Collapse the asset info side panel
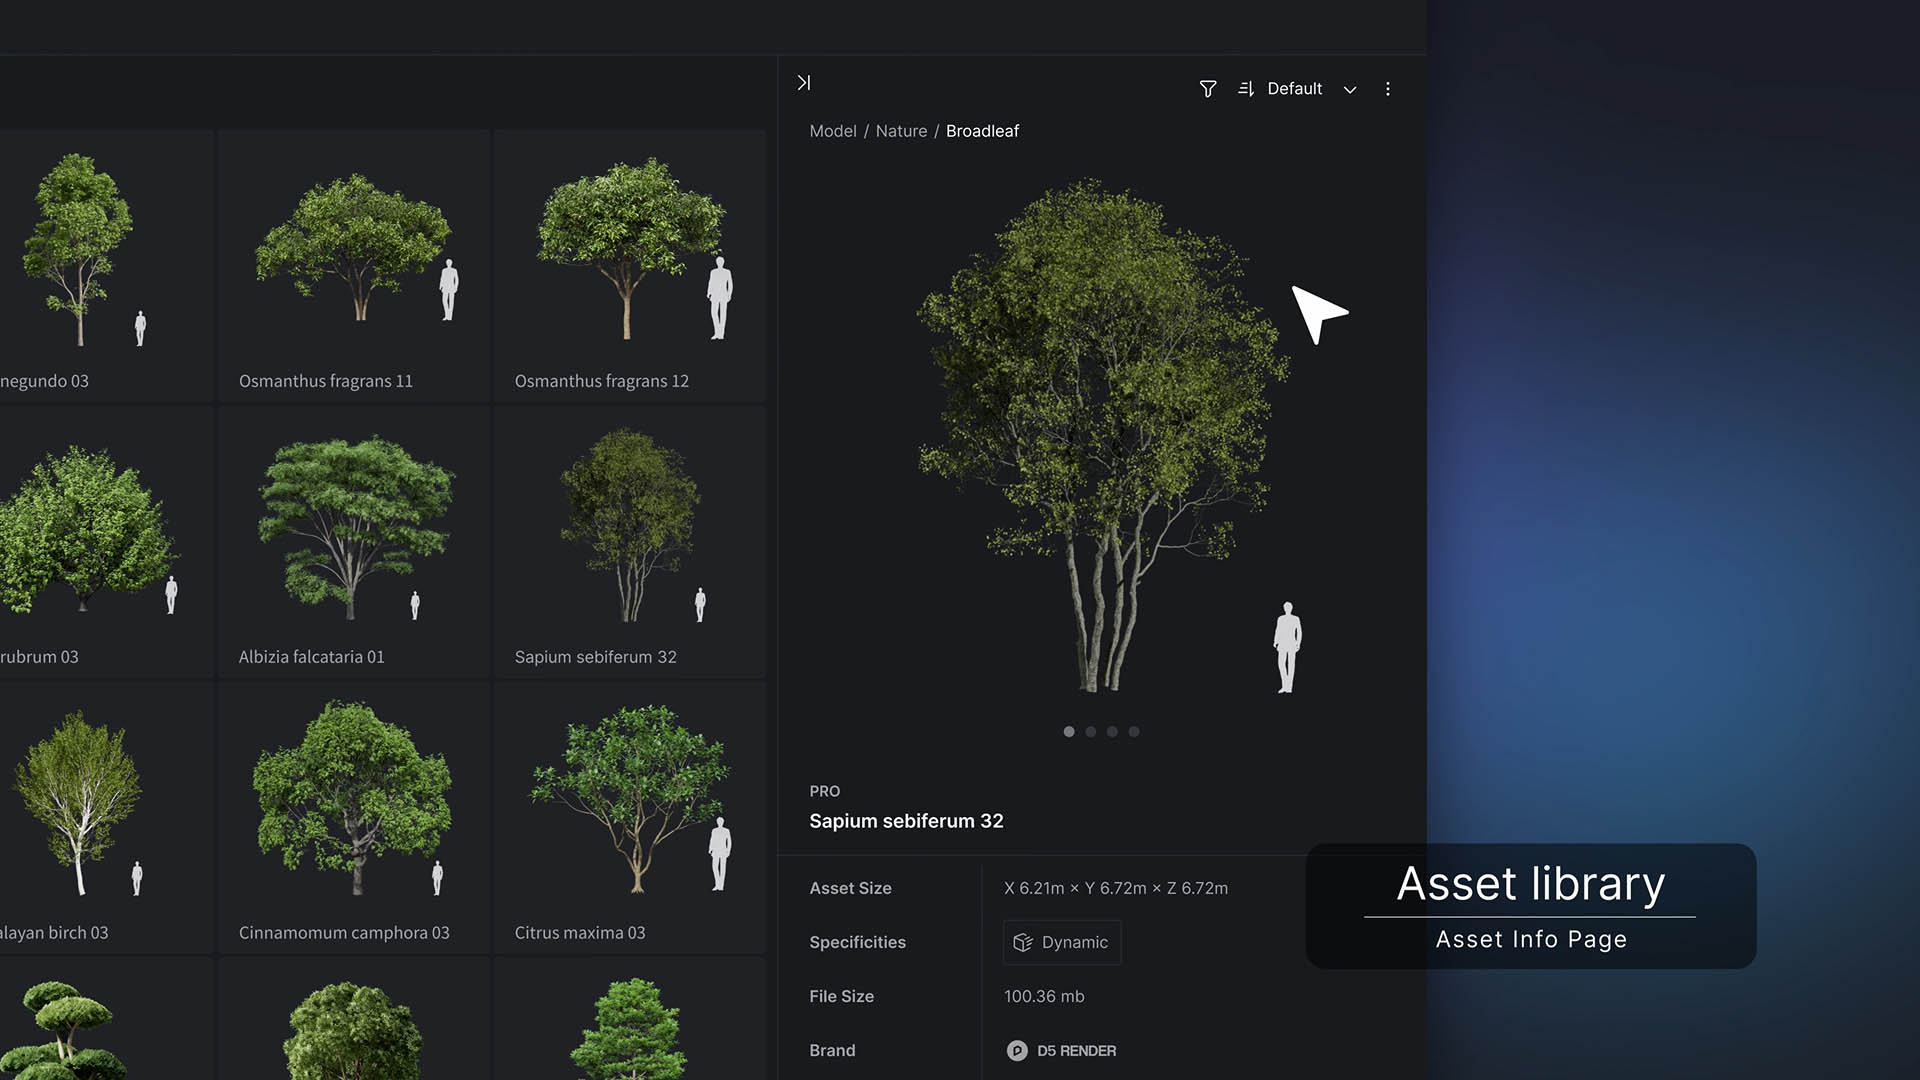 coord(803,83)
